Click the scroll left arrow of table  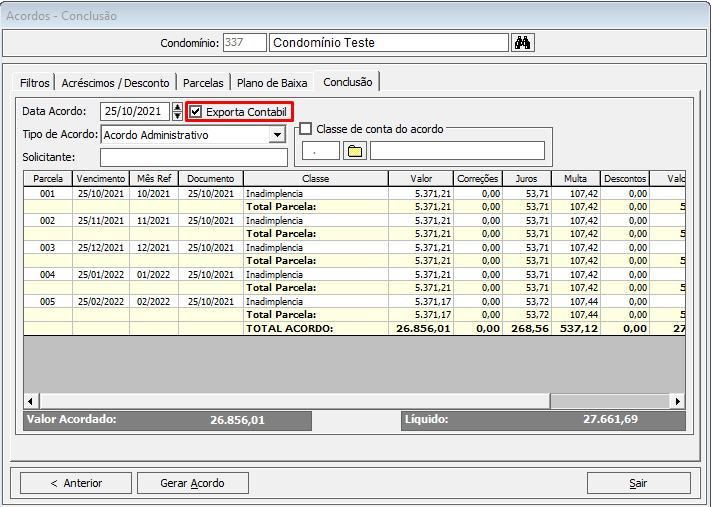coord(30,401)
